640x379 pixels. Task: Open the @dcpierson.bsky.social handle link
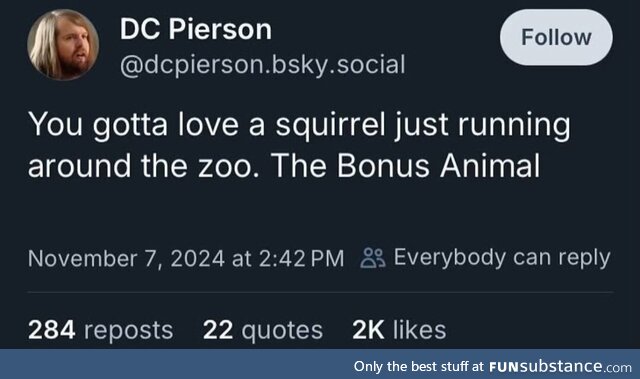[x=262, y=65]
